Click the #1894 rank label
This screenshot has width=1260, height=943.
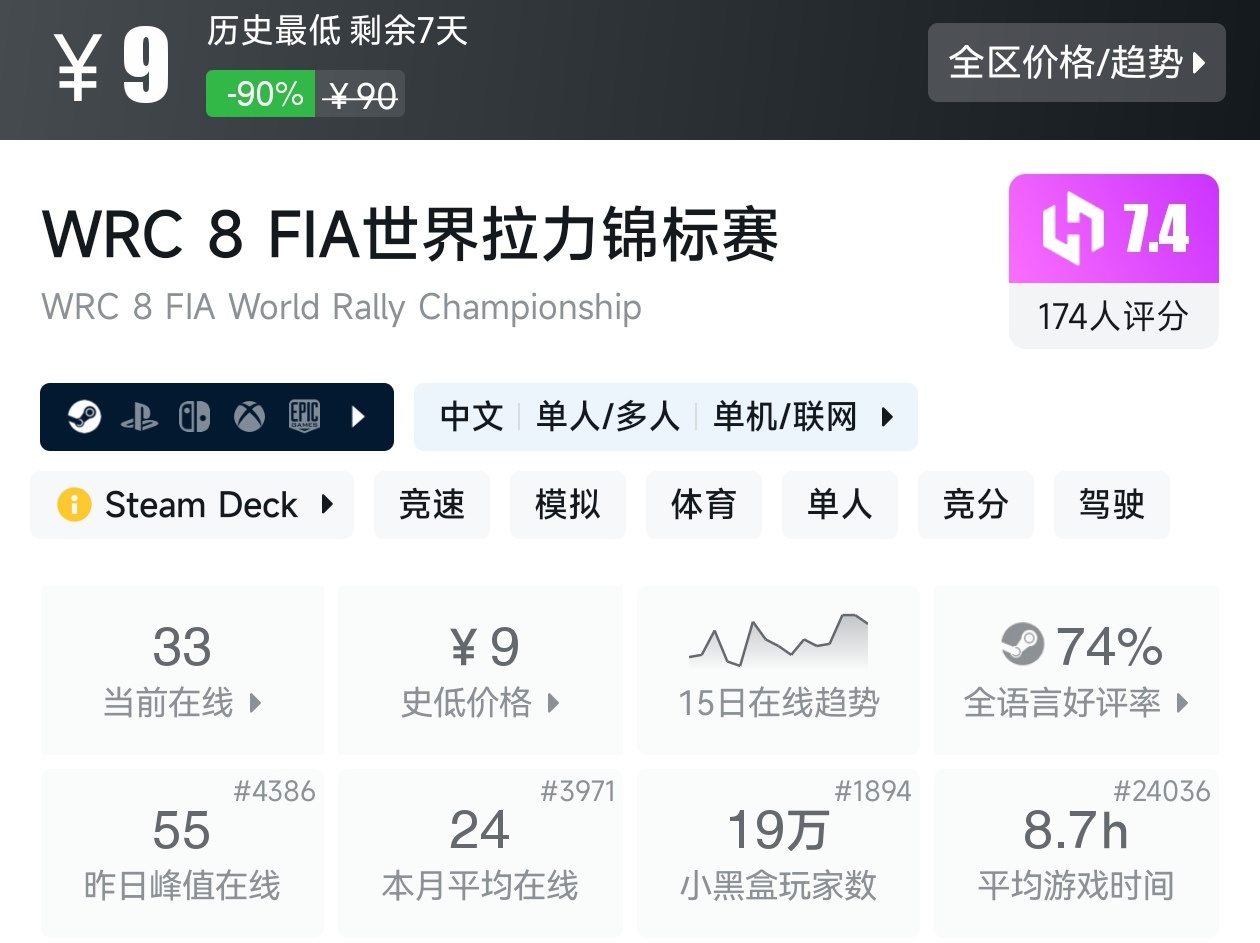(x=873, y=792)
